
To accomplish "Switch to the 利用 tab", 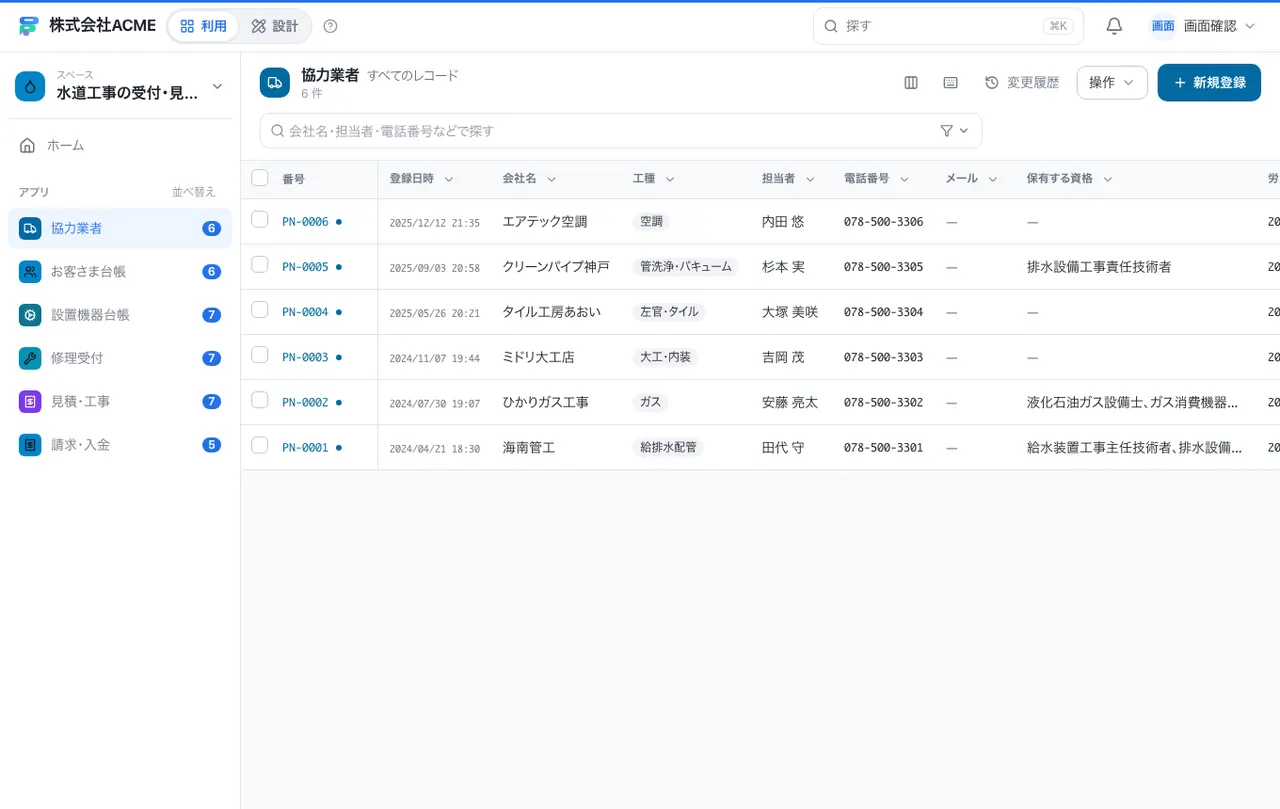I will pos(204,26).
